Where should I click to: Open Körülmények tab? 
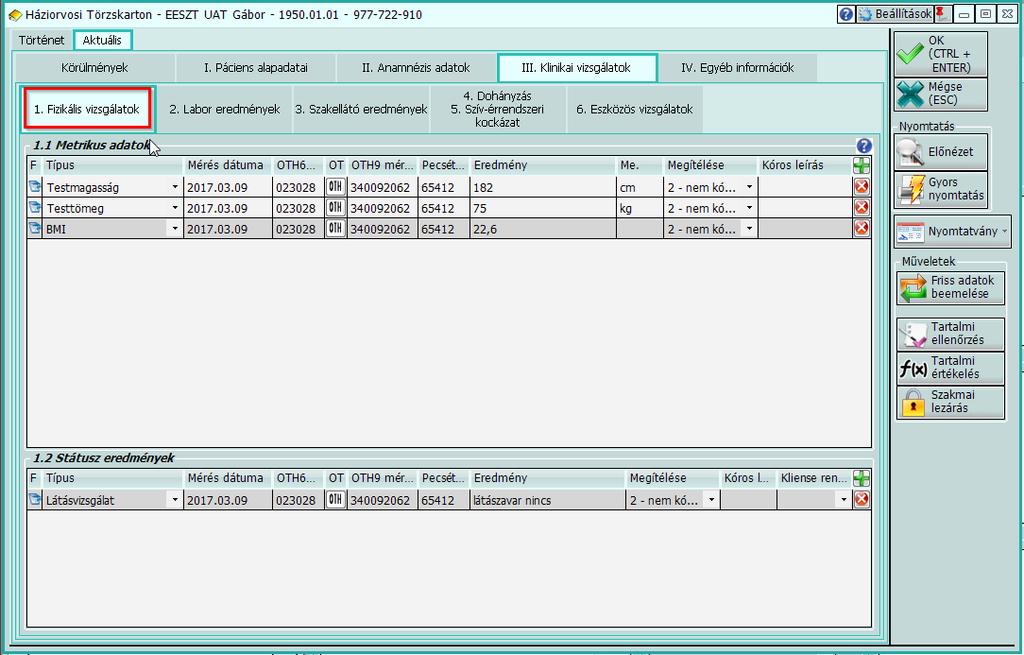[x=95, y=68]
